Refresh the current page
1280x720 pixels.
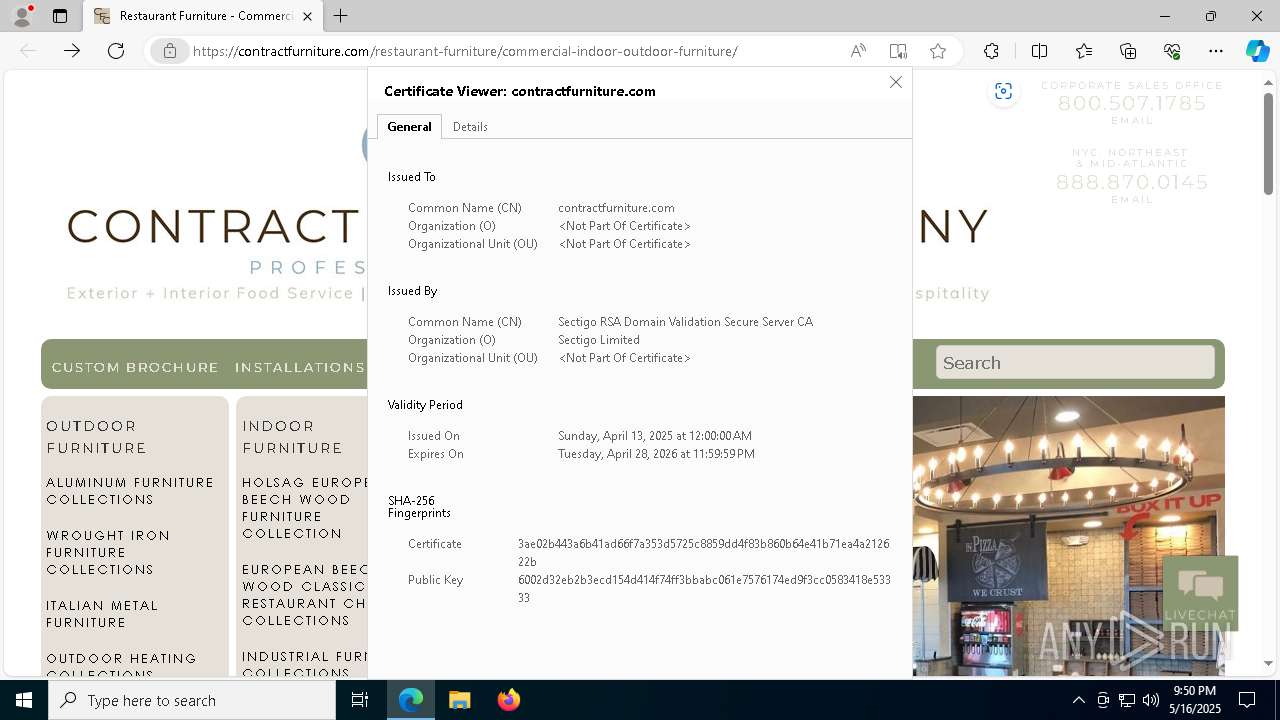click(x=116, y=51)
